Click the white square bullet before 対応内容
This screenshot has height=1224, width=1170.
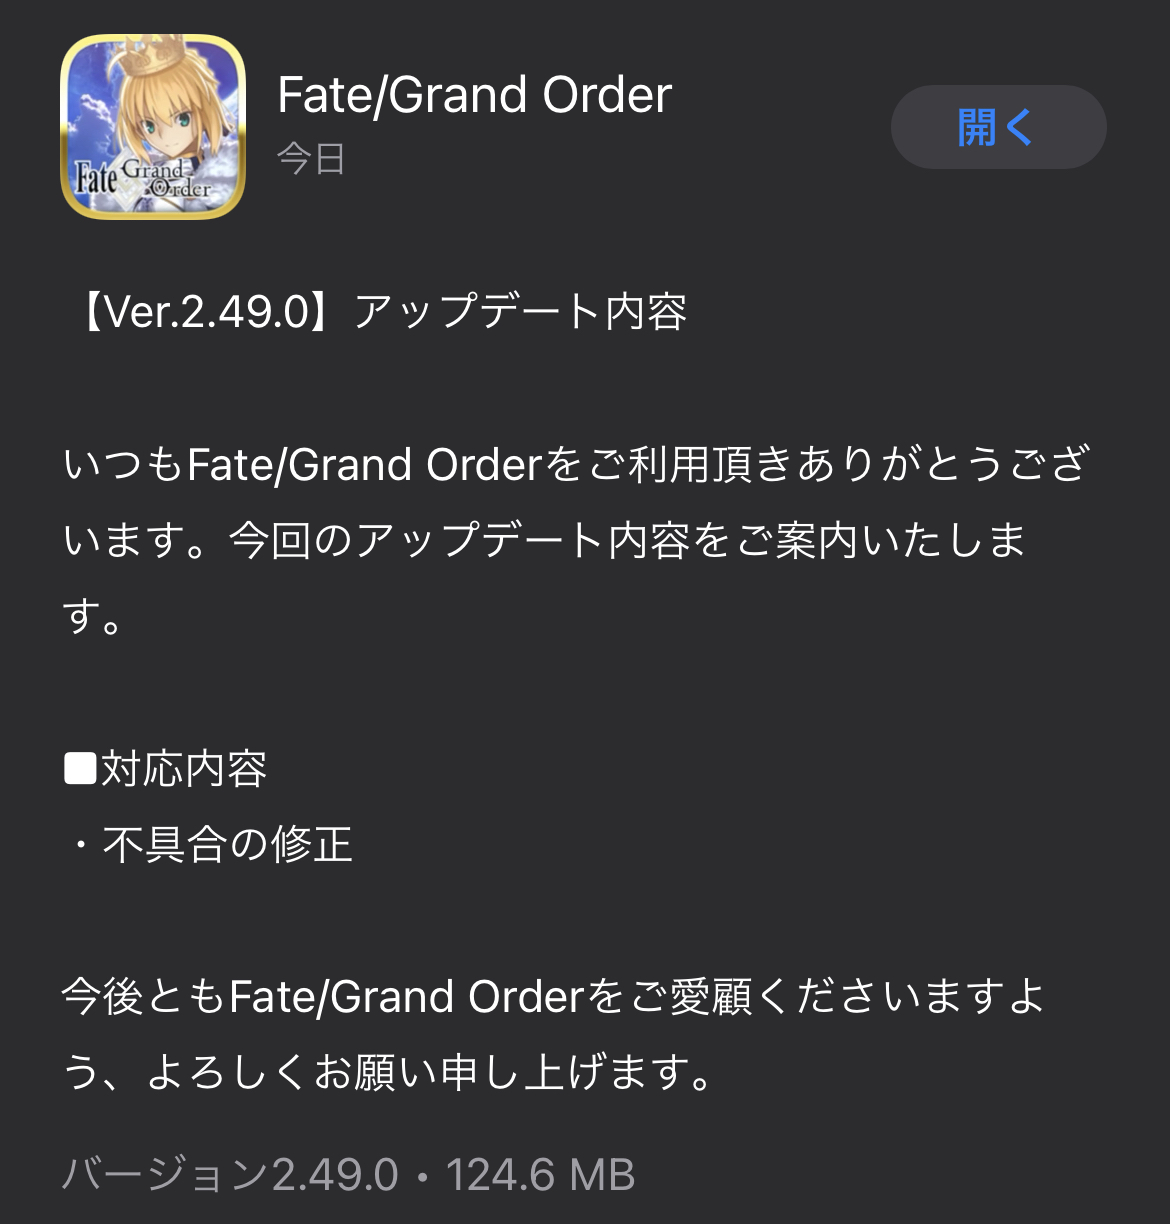pyautogui.click(x=79, y=769)
